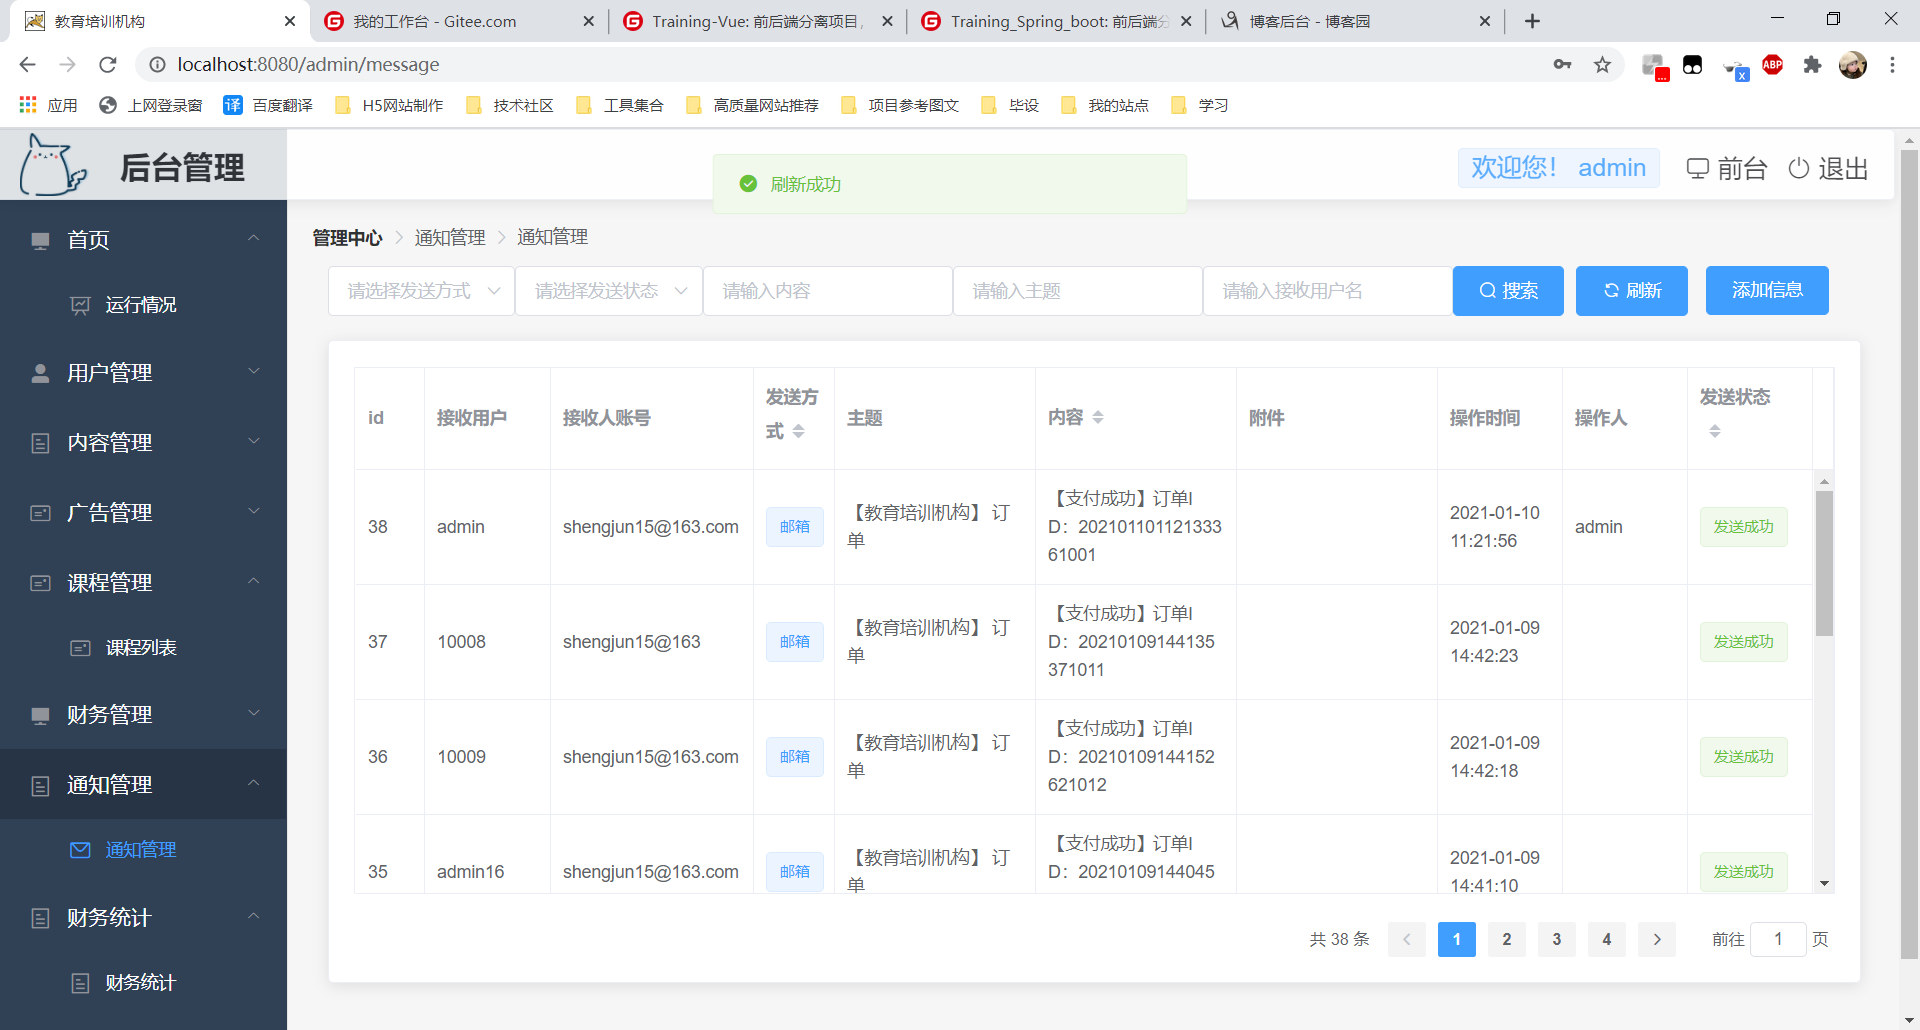1920x1030 pixels.
Task: Click the admin panel cat logo
Action: (53, 165)
